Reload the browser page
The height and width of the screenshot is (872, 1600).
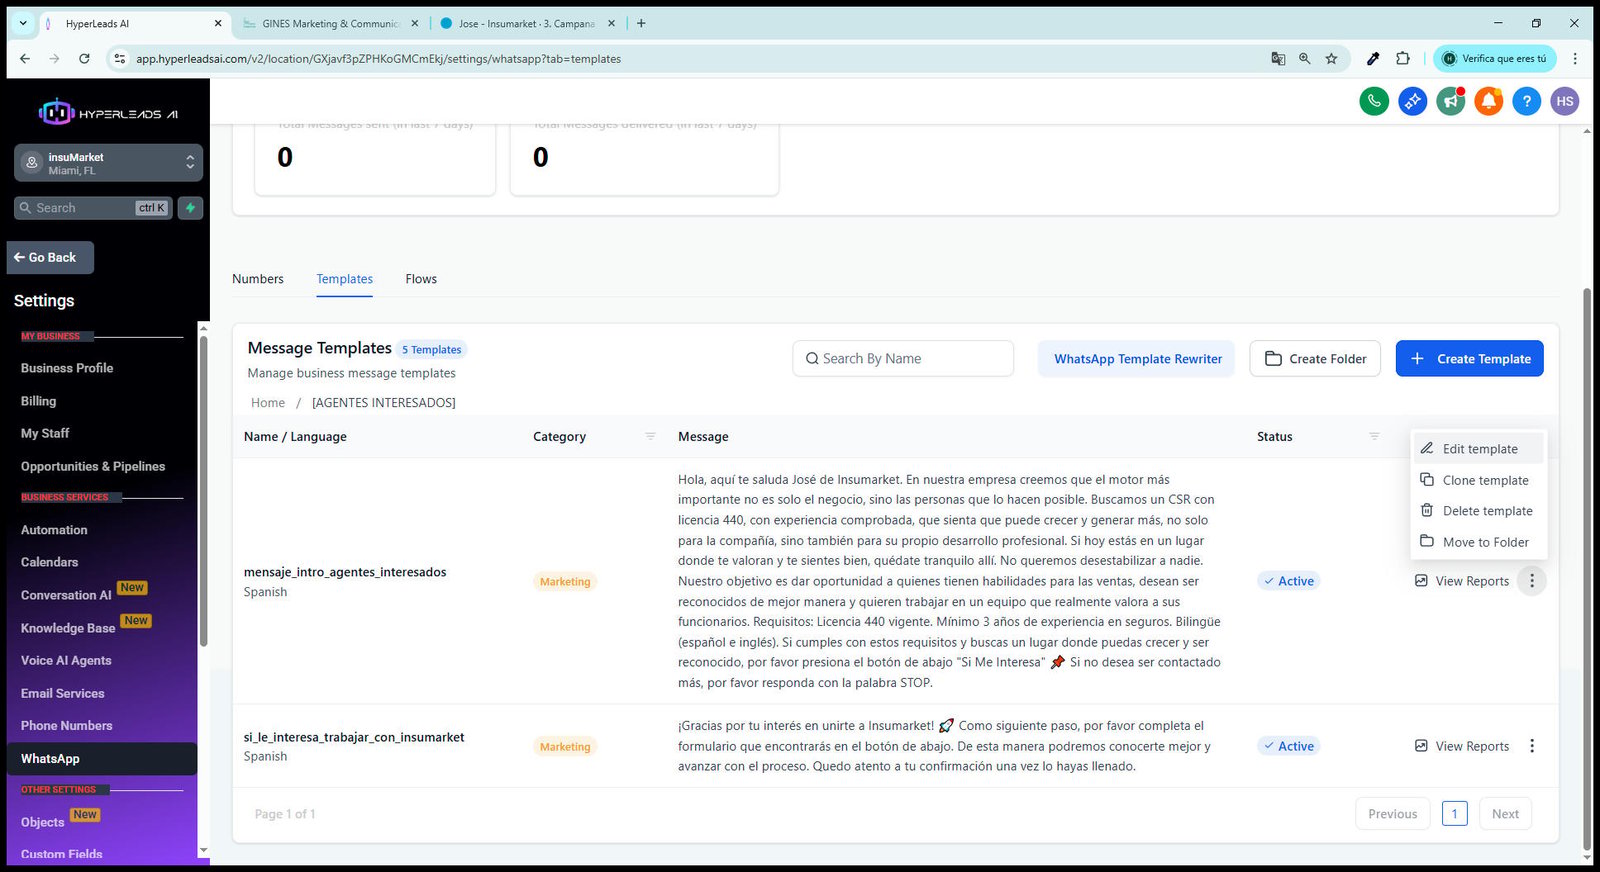coord(84,59)
